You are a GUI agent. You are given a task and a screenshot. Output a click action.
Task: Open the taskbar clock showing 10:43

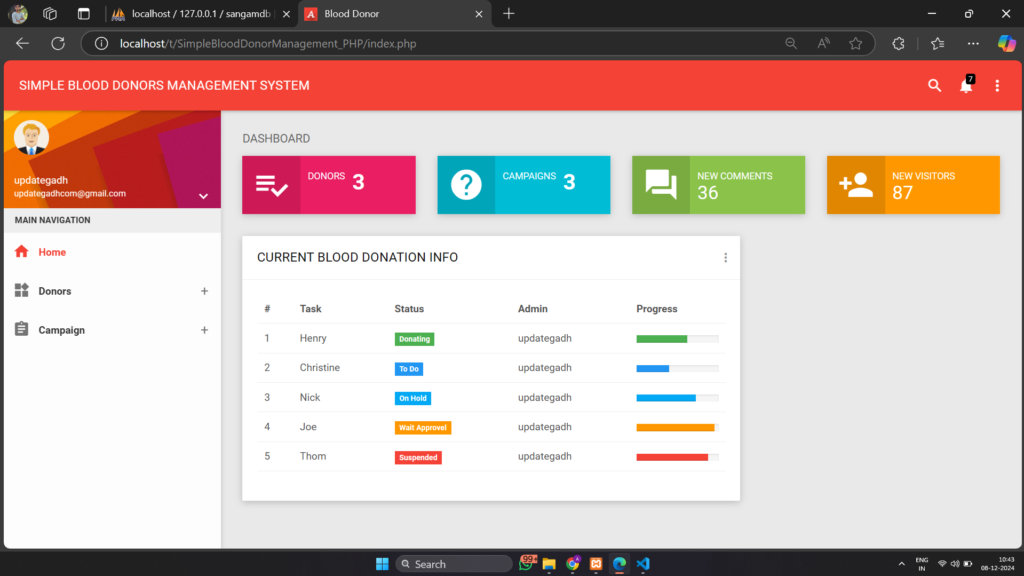pyautogui.click(x=997, y=564)
